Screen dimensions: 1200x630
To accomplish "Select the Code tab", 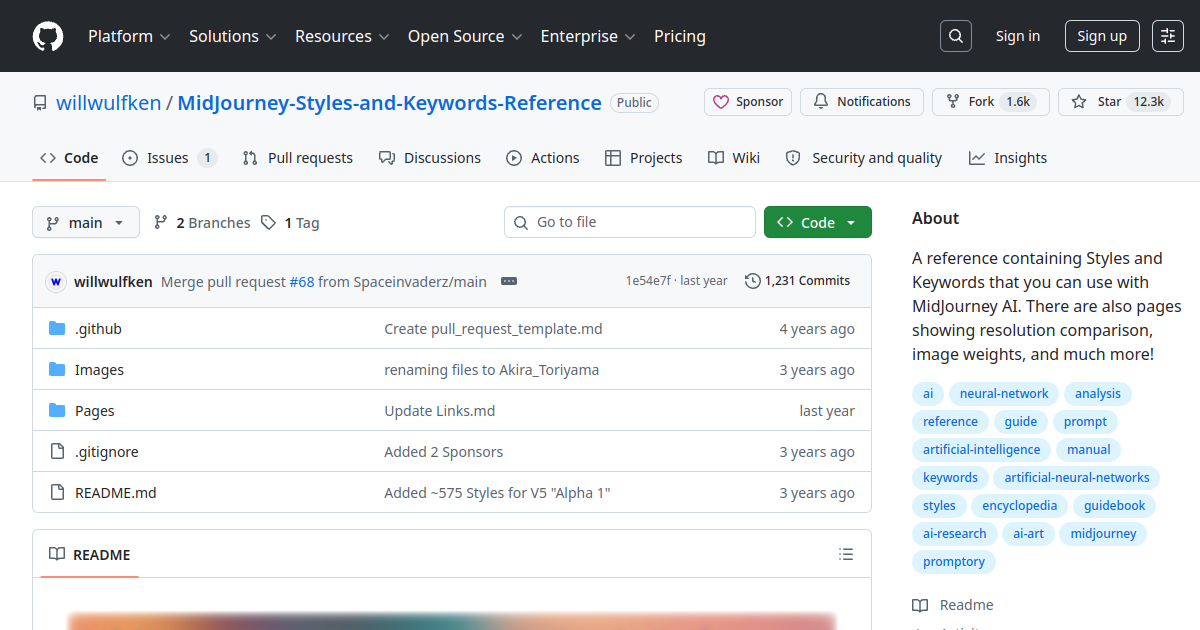I will tap(69, 158).
